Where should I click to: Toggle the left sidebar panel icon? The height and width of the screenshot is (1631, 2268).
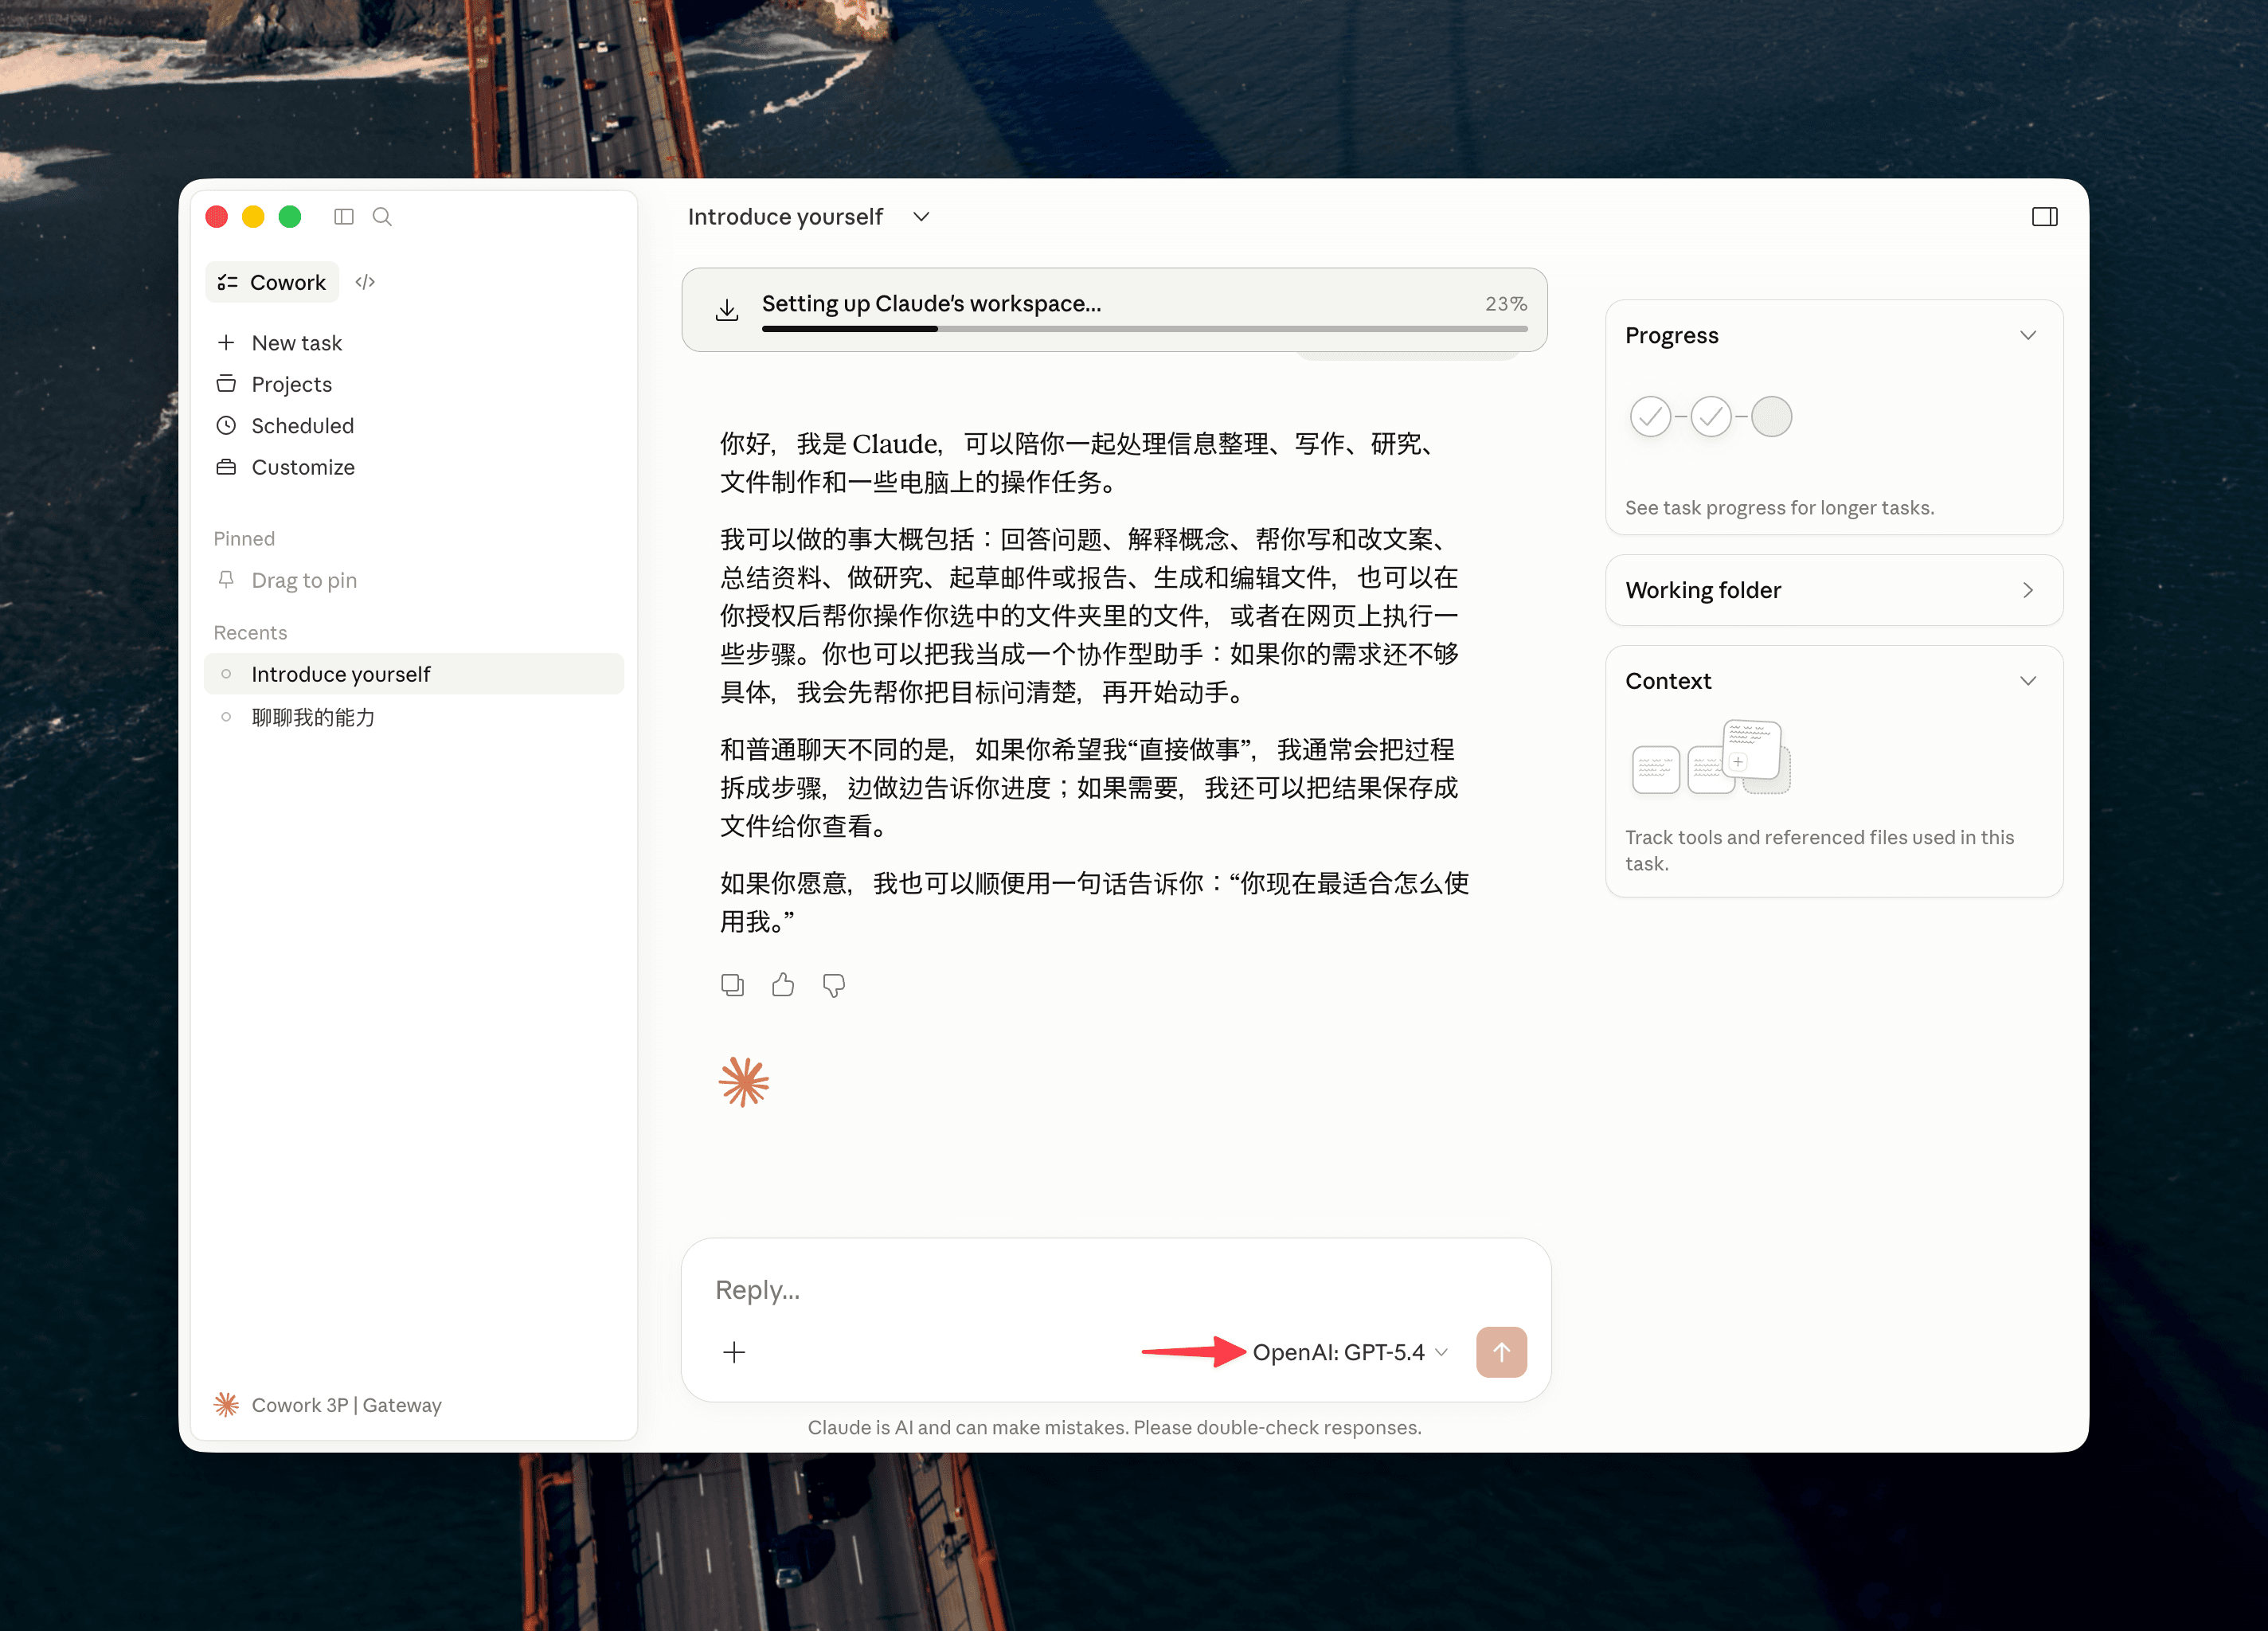344,216
